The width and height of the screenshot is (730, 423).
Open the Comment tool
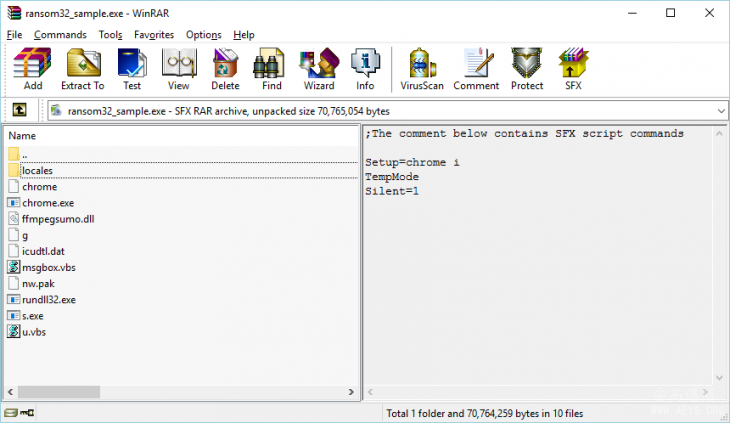point(476,68)
